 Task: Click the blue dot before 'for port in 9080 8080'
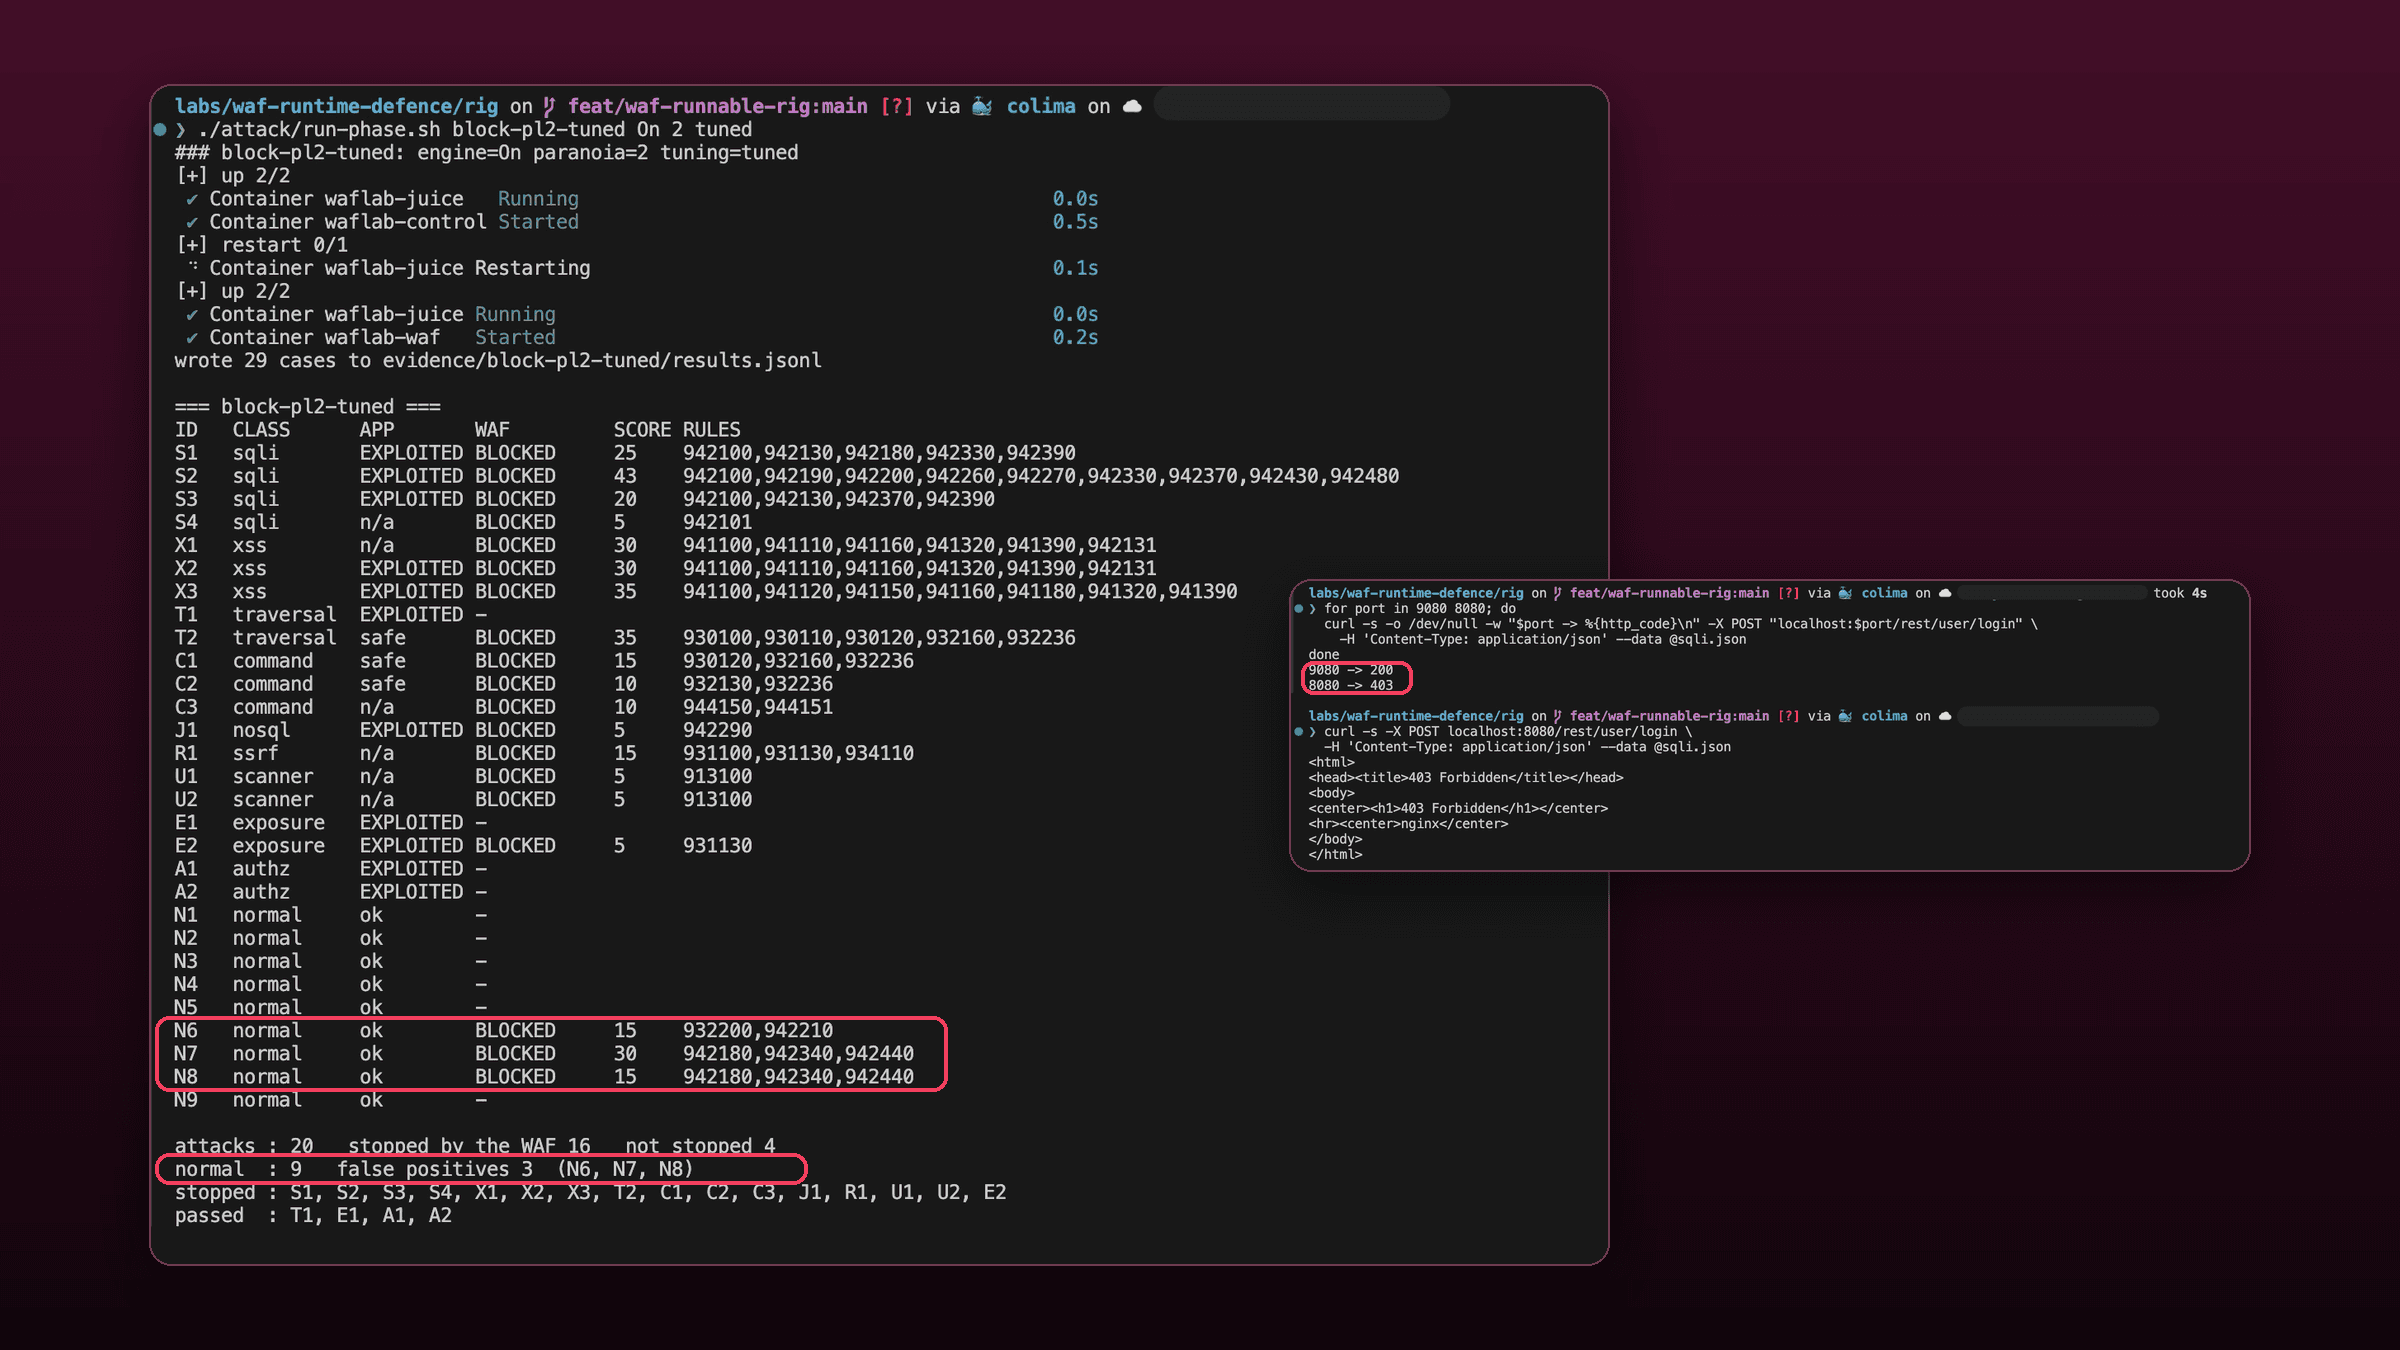tap(1299, 608)
